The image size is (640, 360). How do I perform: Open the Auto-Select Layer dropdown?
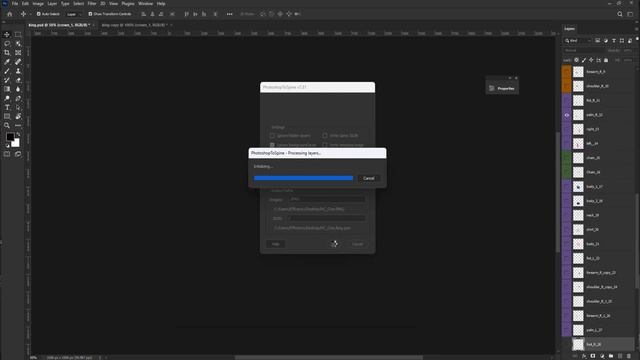(74, 14)
